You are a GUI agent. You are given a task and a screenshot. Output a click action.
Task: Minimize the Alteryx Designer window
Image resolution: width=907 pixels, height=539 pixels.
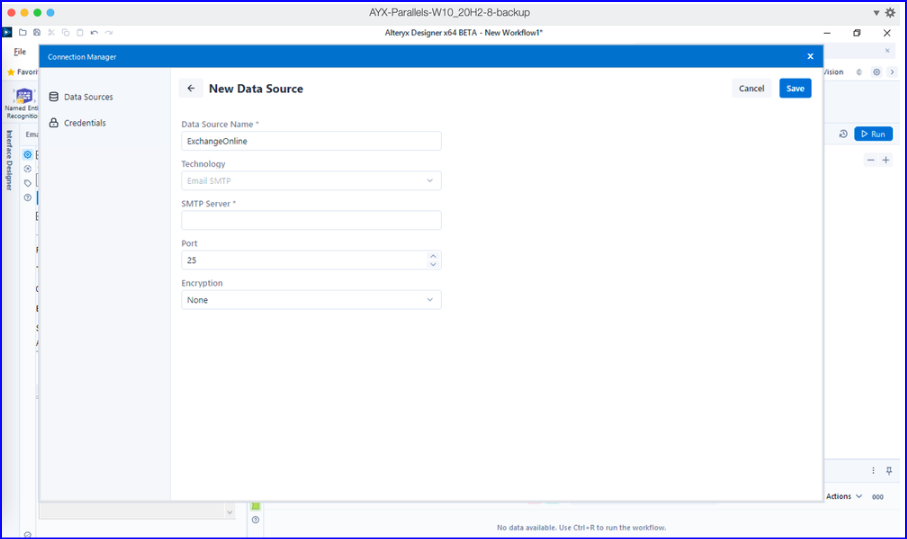[x=827, y=33]
